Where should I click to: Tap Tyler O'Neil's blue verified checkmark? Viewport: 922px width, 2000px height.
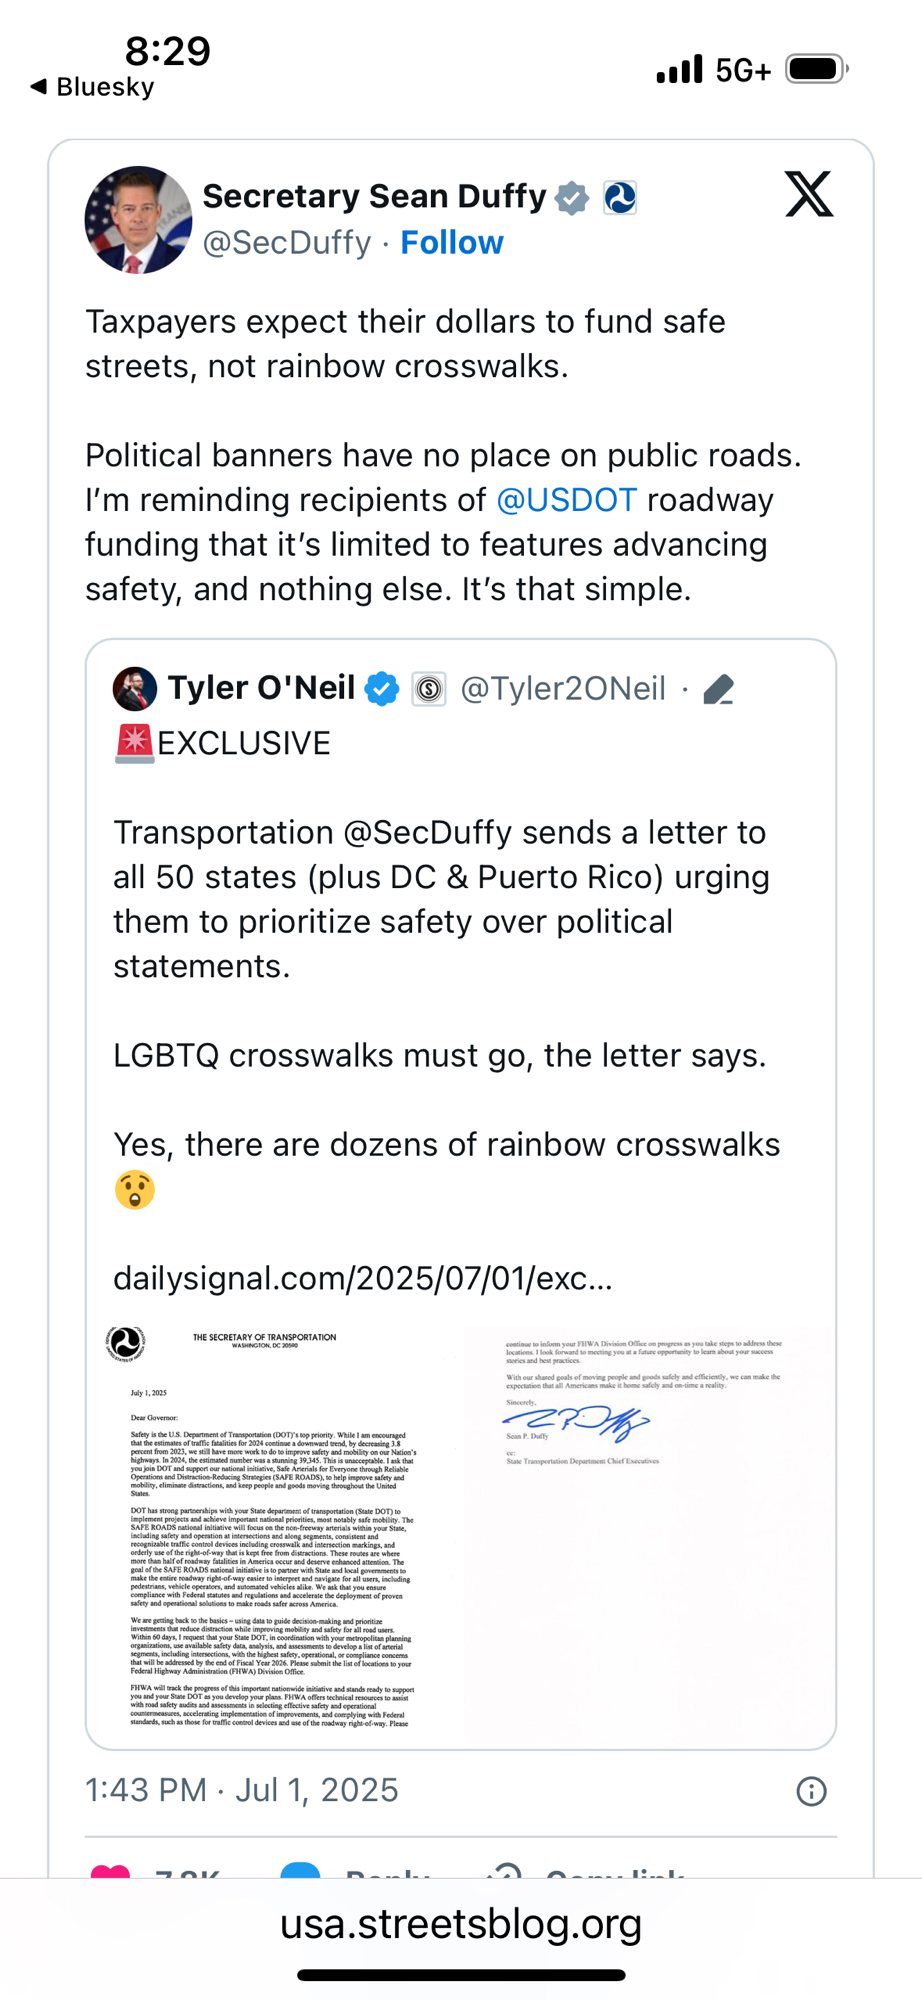[x=382, y=689]
